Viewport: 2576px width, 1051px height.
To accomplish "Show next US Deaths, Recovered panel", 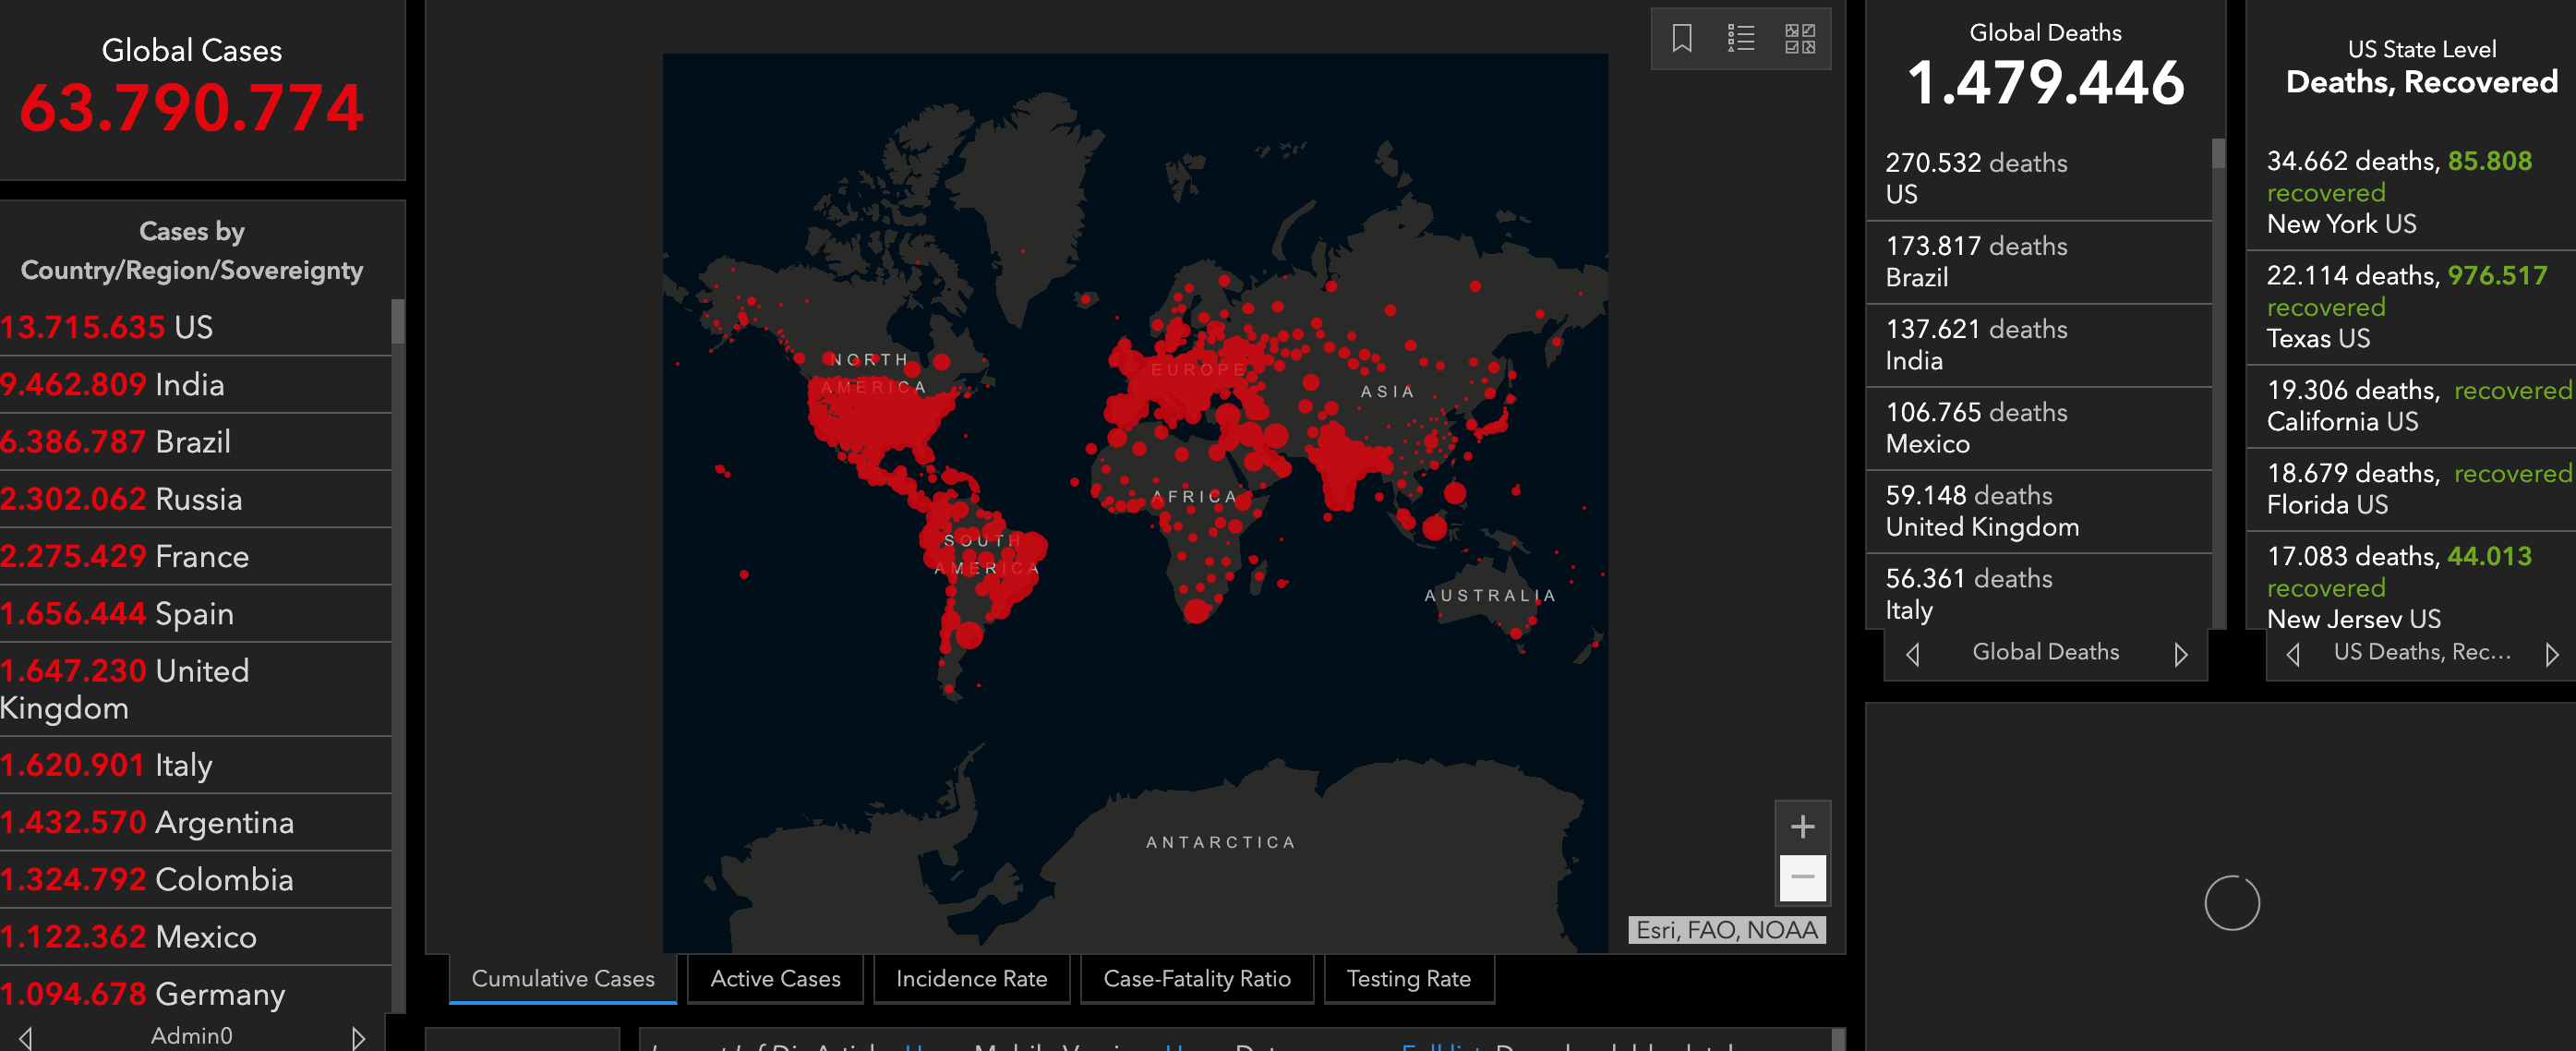I will [x=2551, y=654].
